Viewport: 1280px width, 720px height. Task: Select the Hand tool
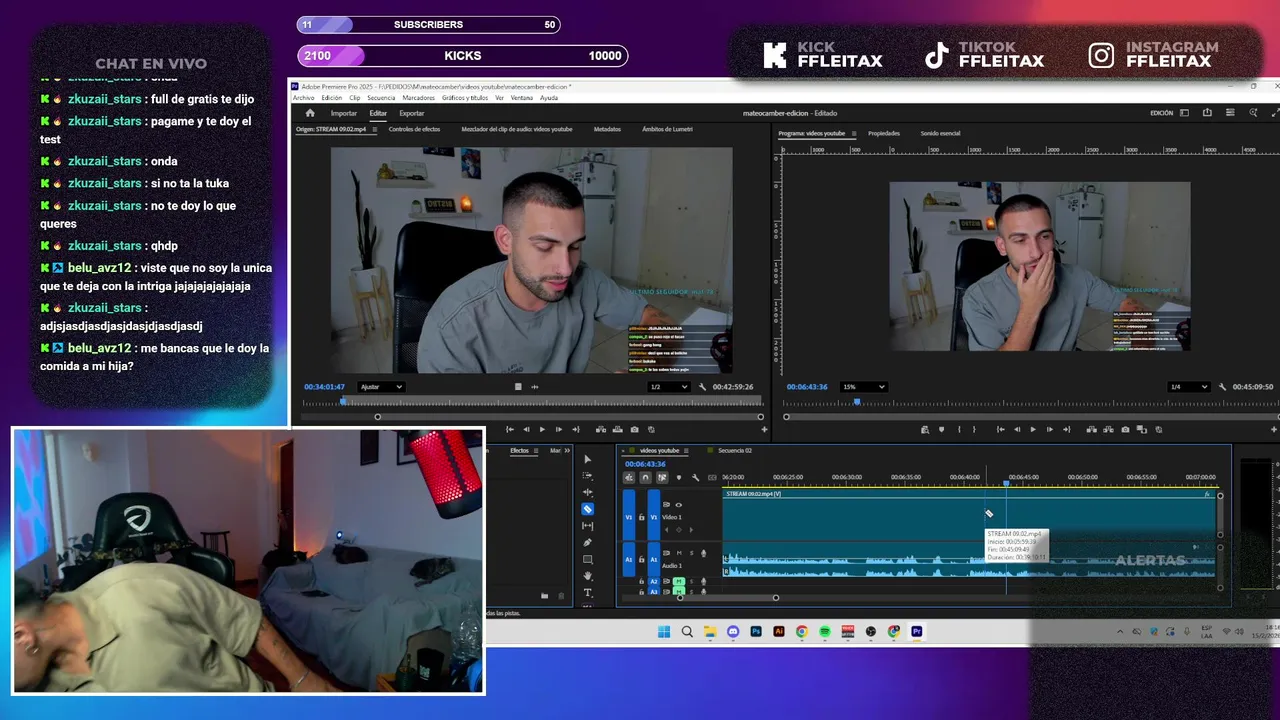point(587,576)
